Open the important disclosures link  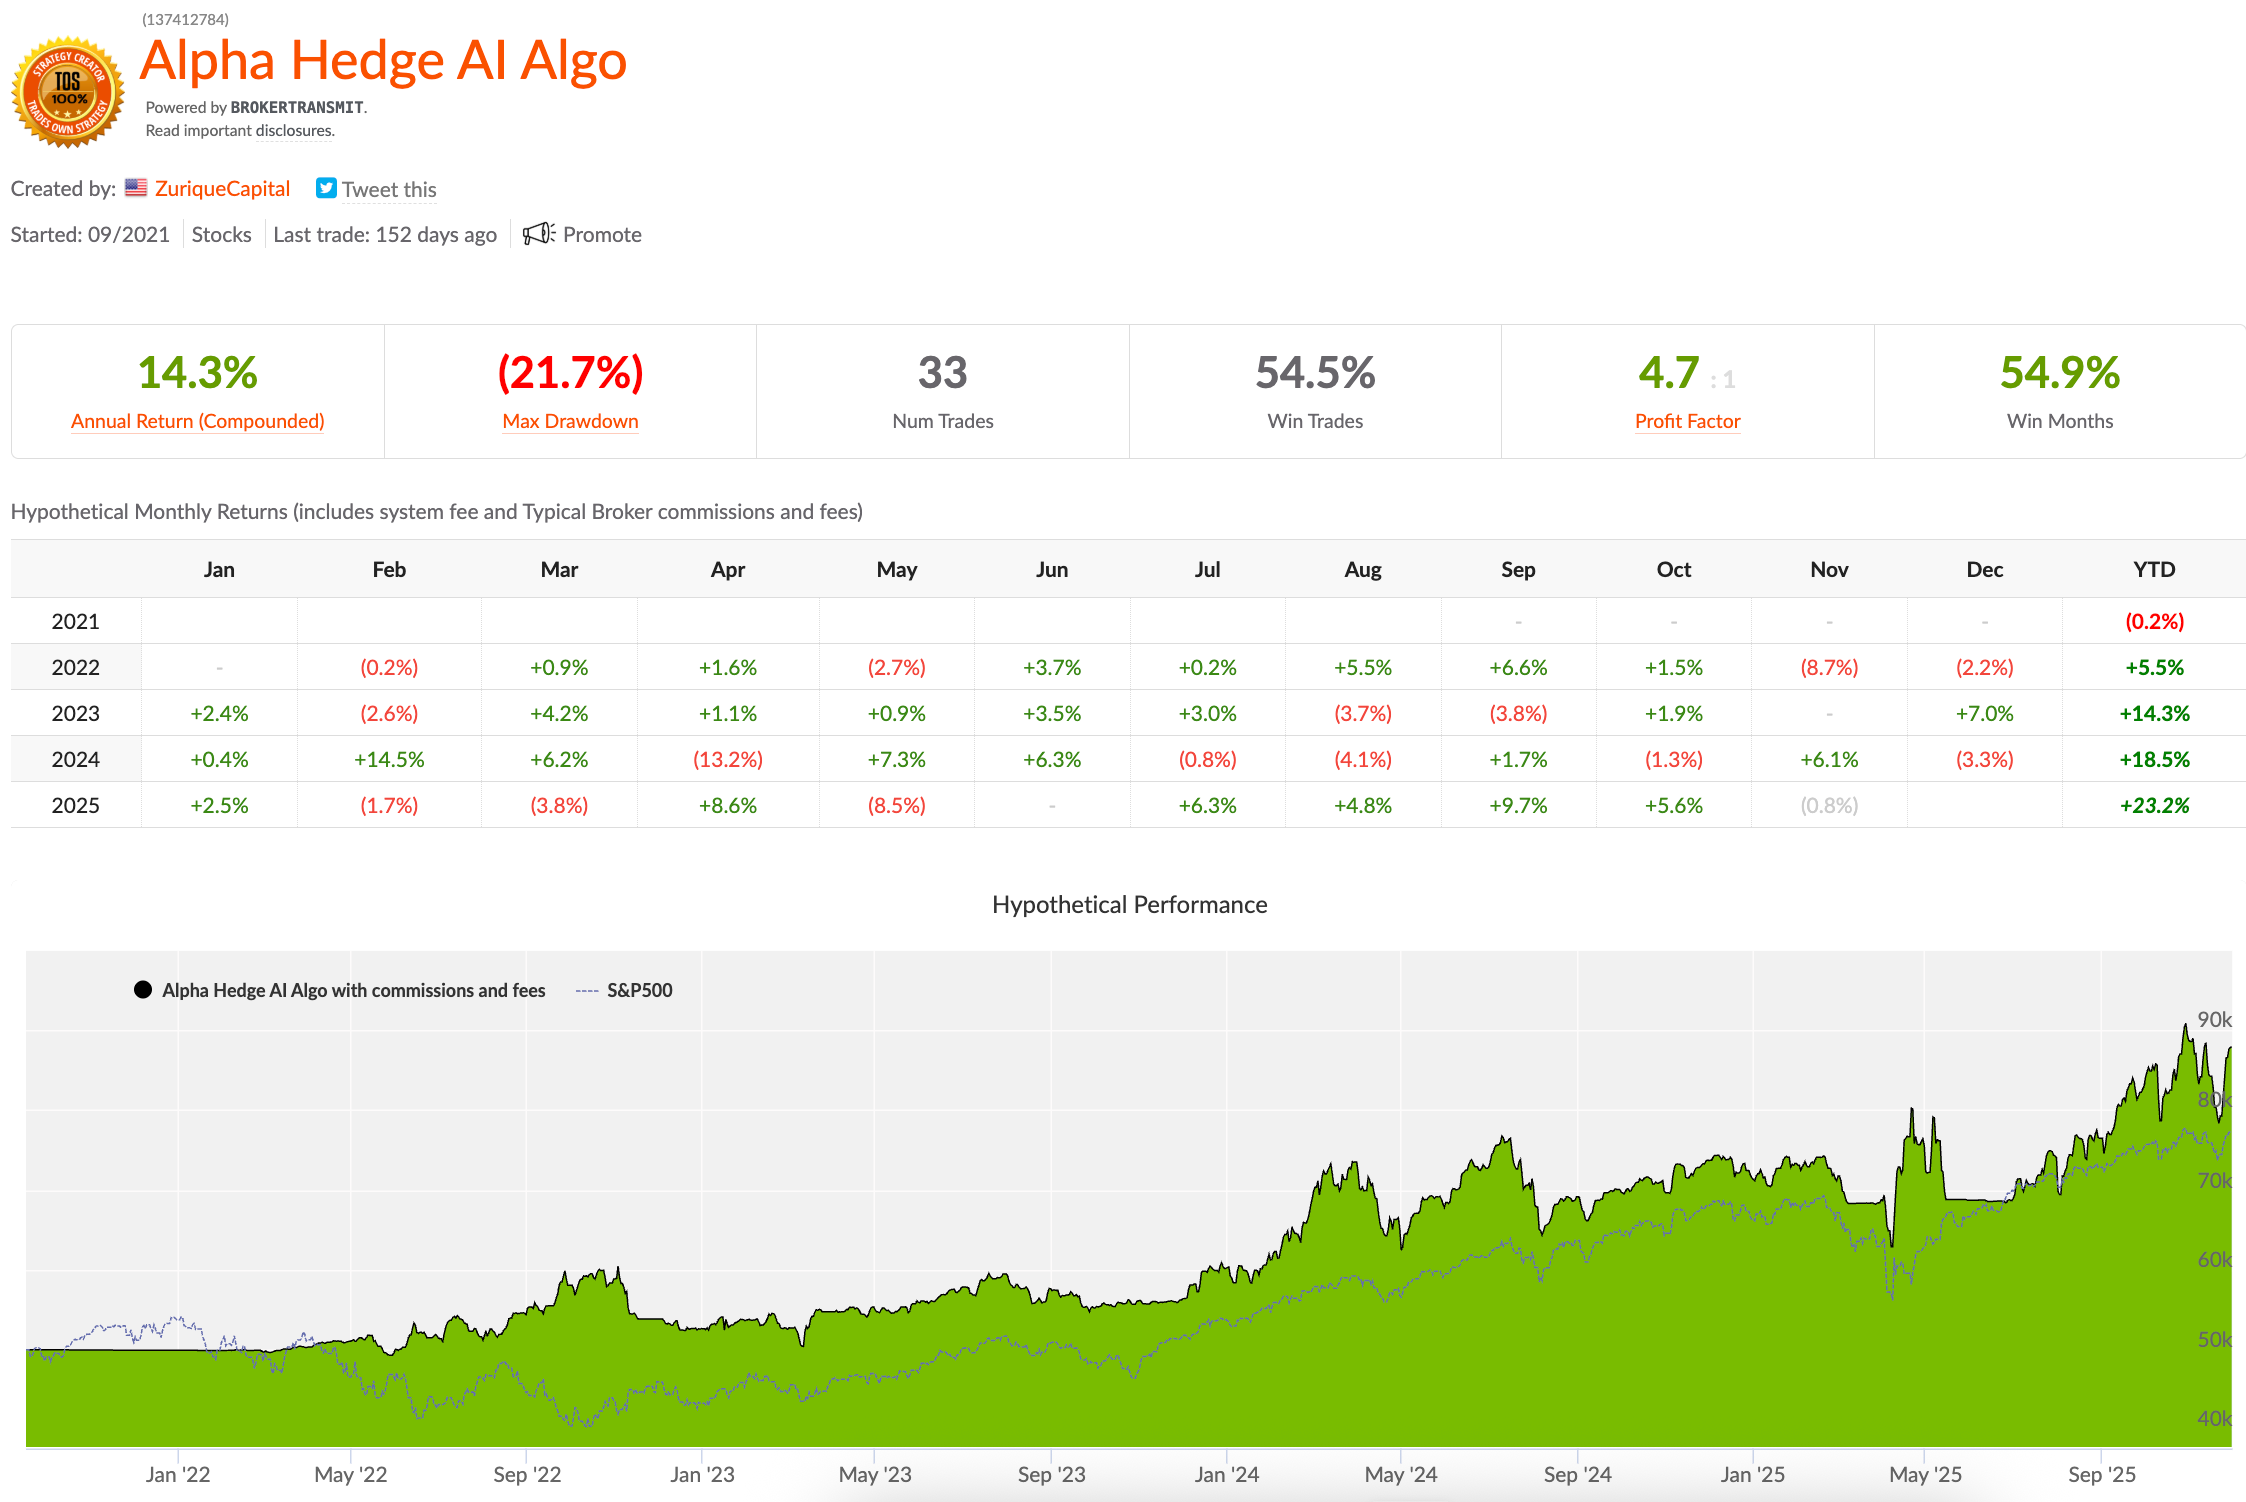coord(294,131)
